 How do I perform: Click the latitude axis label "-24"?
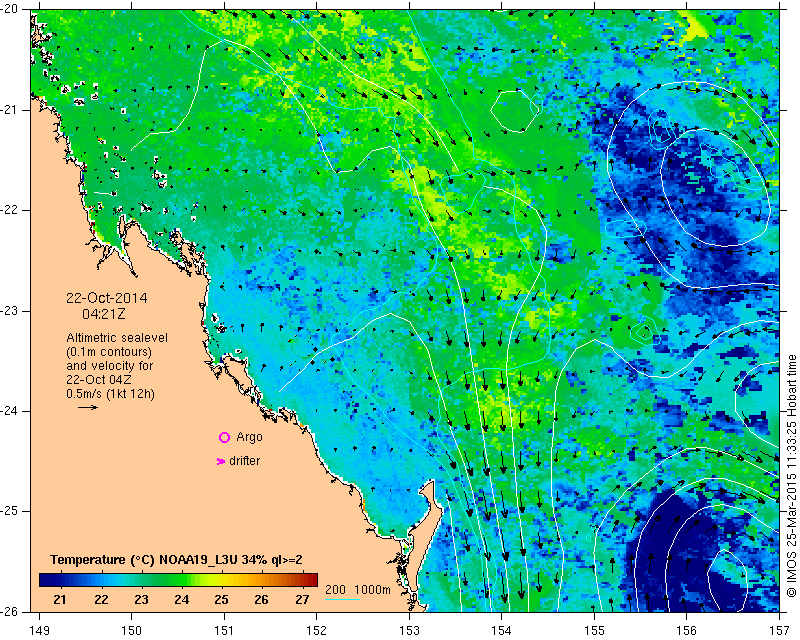click(x=10, y=411)
